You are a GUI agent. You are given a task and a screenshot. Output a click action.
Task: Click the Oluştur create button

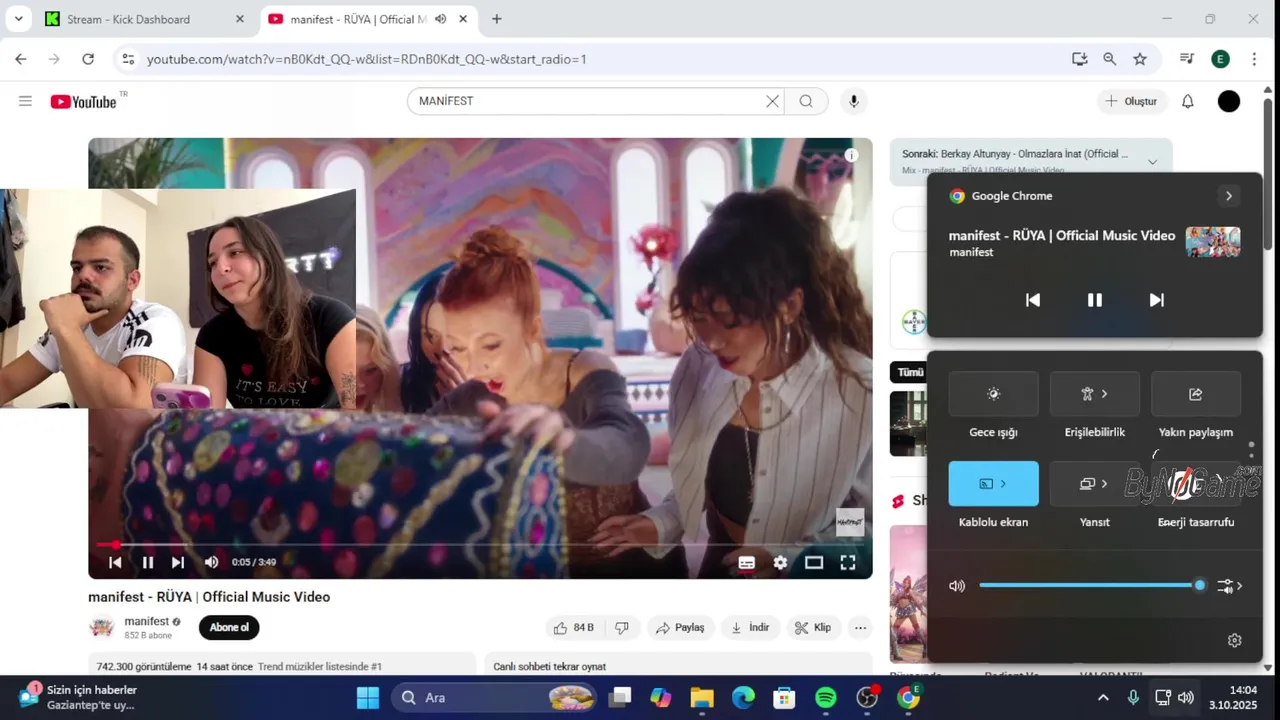[x=1131, y=101]
